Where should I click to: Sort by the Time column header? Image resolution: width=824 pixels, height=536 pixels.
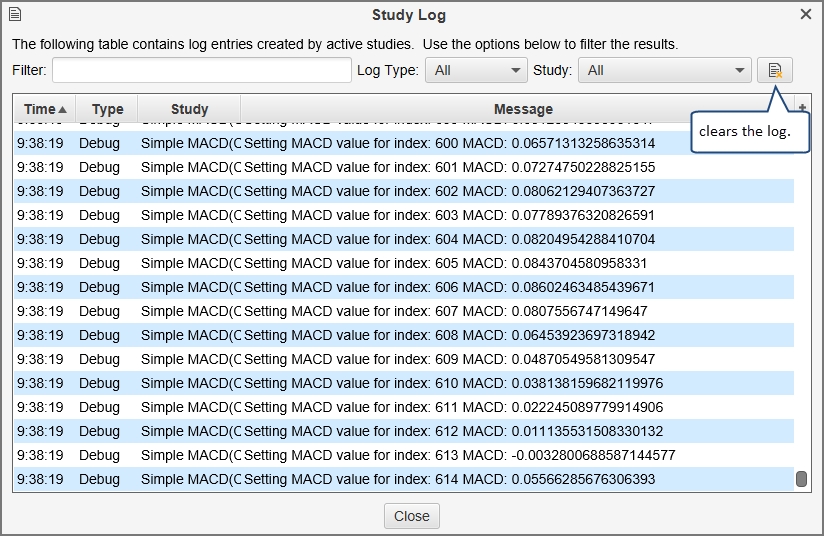coord(40,109)
